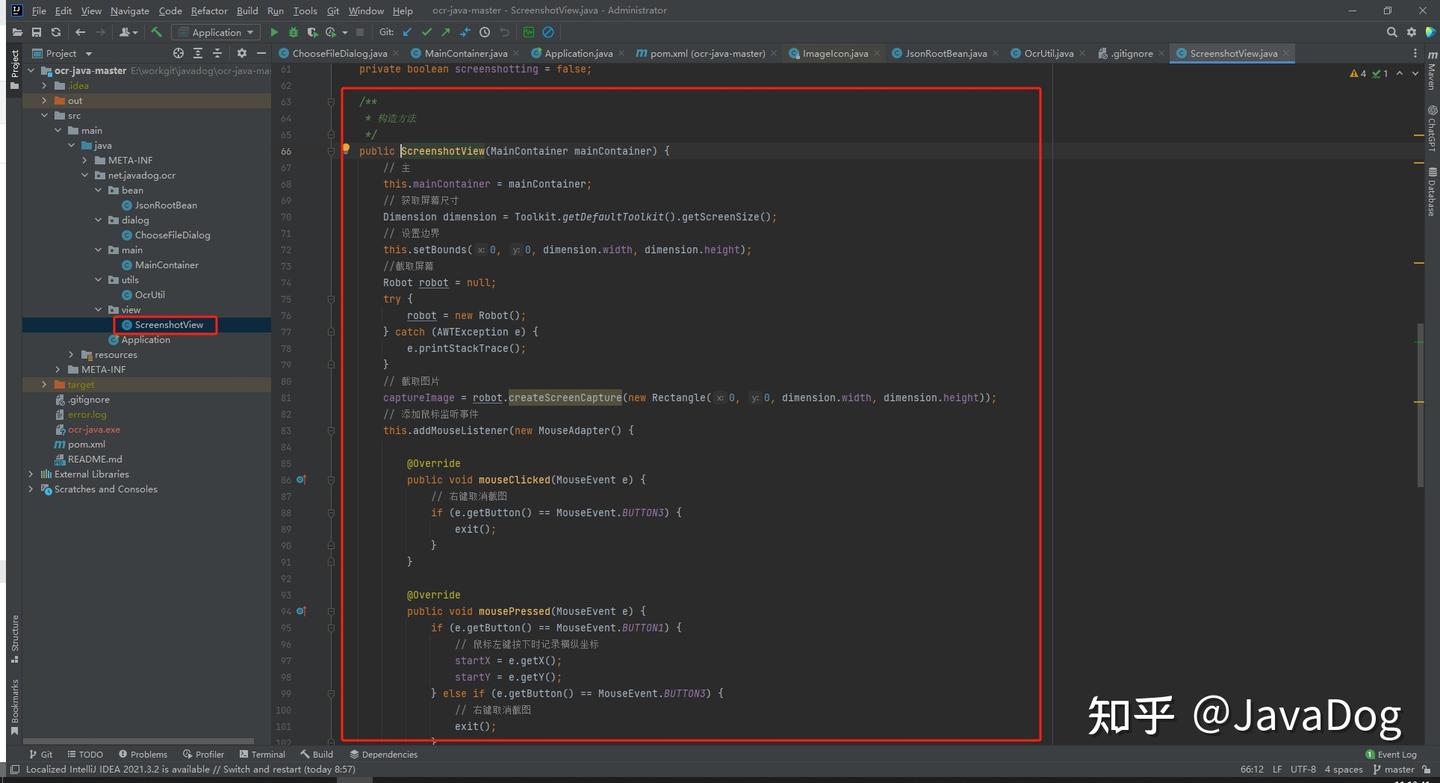This screenshot has width=1440, height=783.
Task: Open the Application run configuration dropdown
Action: pyautogui.click(x=215, y=32)
